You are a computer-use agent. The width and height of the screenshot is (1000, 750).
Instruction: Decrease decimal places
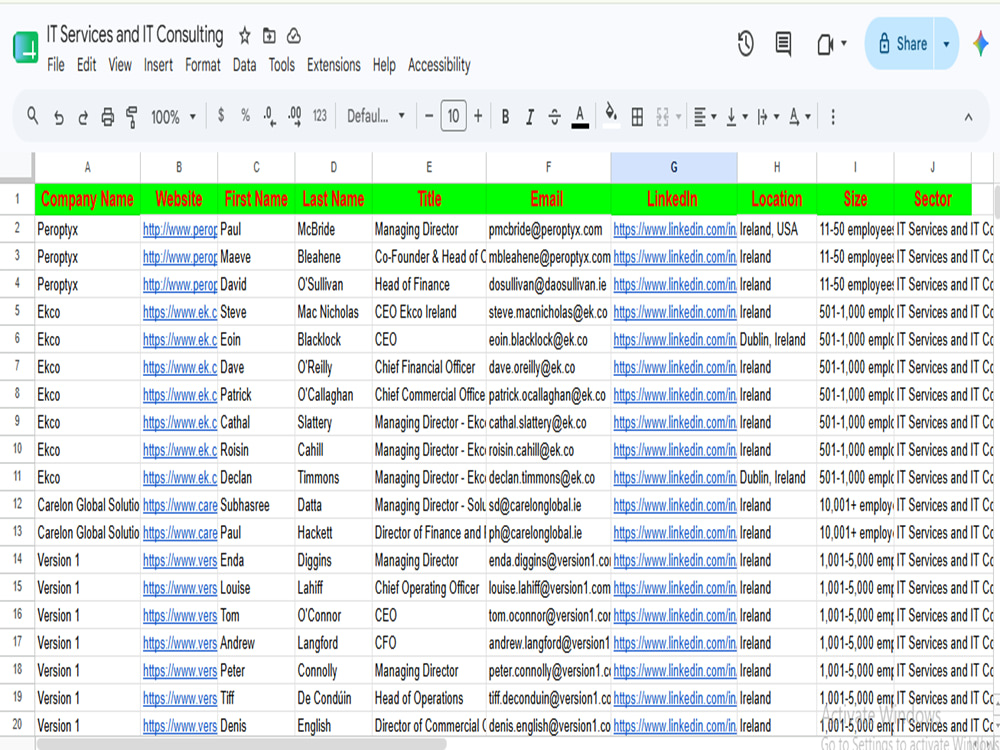269,117
